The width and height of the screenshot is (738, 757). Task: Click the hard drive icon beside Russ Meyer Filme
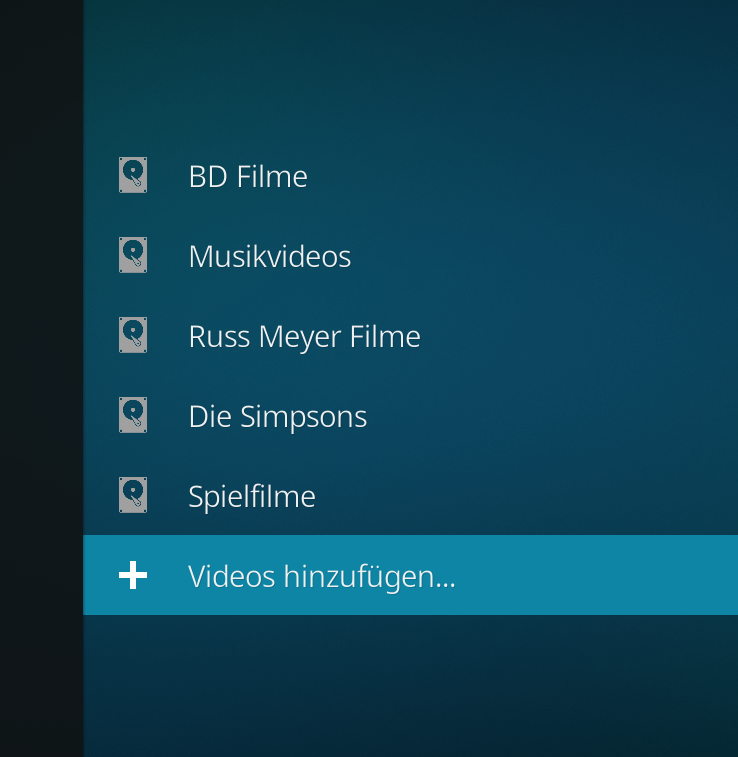[133, 335]
